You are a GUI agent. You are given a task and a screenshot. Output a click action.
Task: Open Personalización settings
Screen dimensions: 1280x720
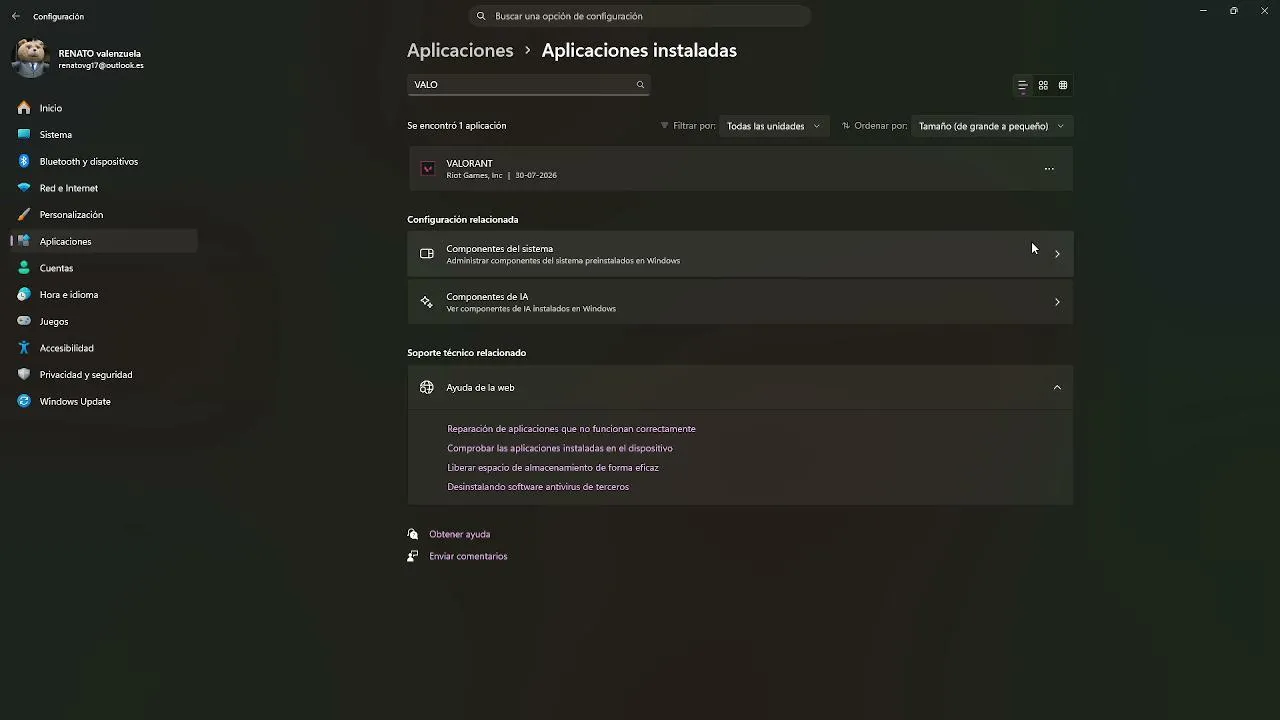[104, 214]
